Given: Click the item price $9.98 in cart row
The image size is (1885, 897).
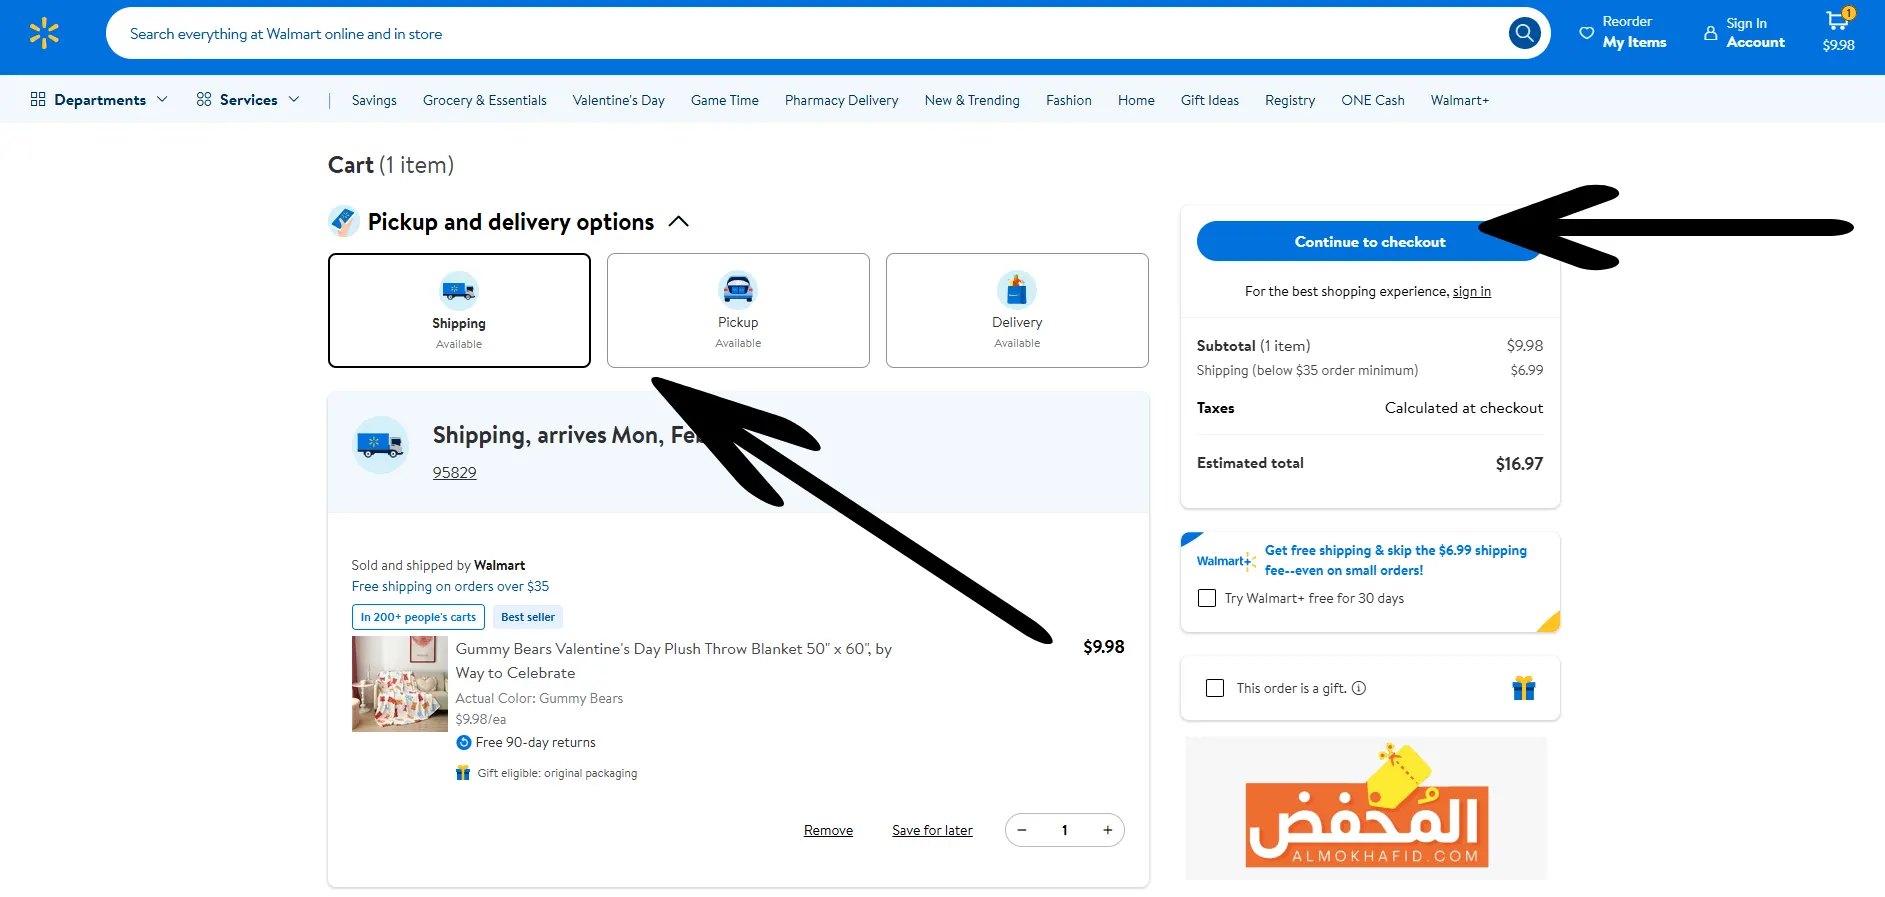Looking at the screenshot, I should (x=1104, y=647).
